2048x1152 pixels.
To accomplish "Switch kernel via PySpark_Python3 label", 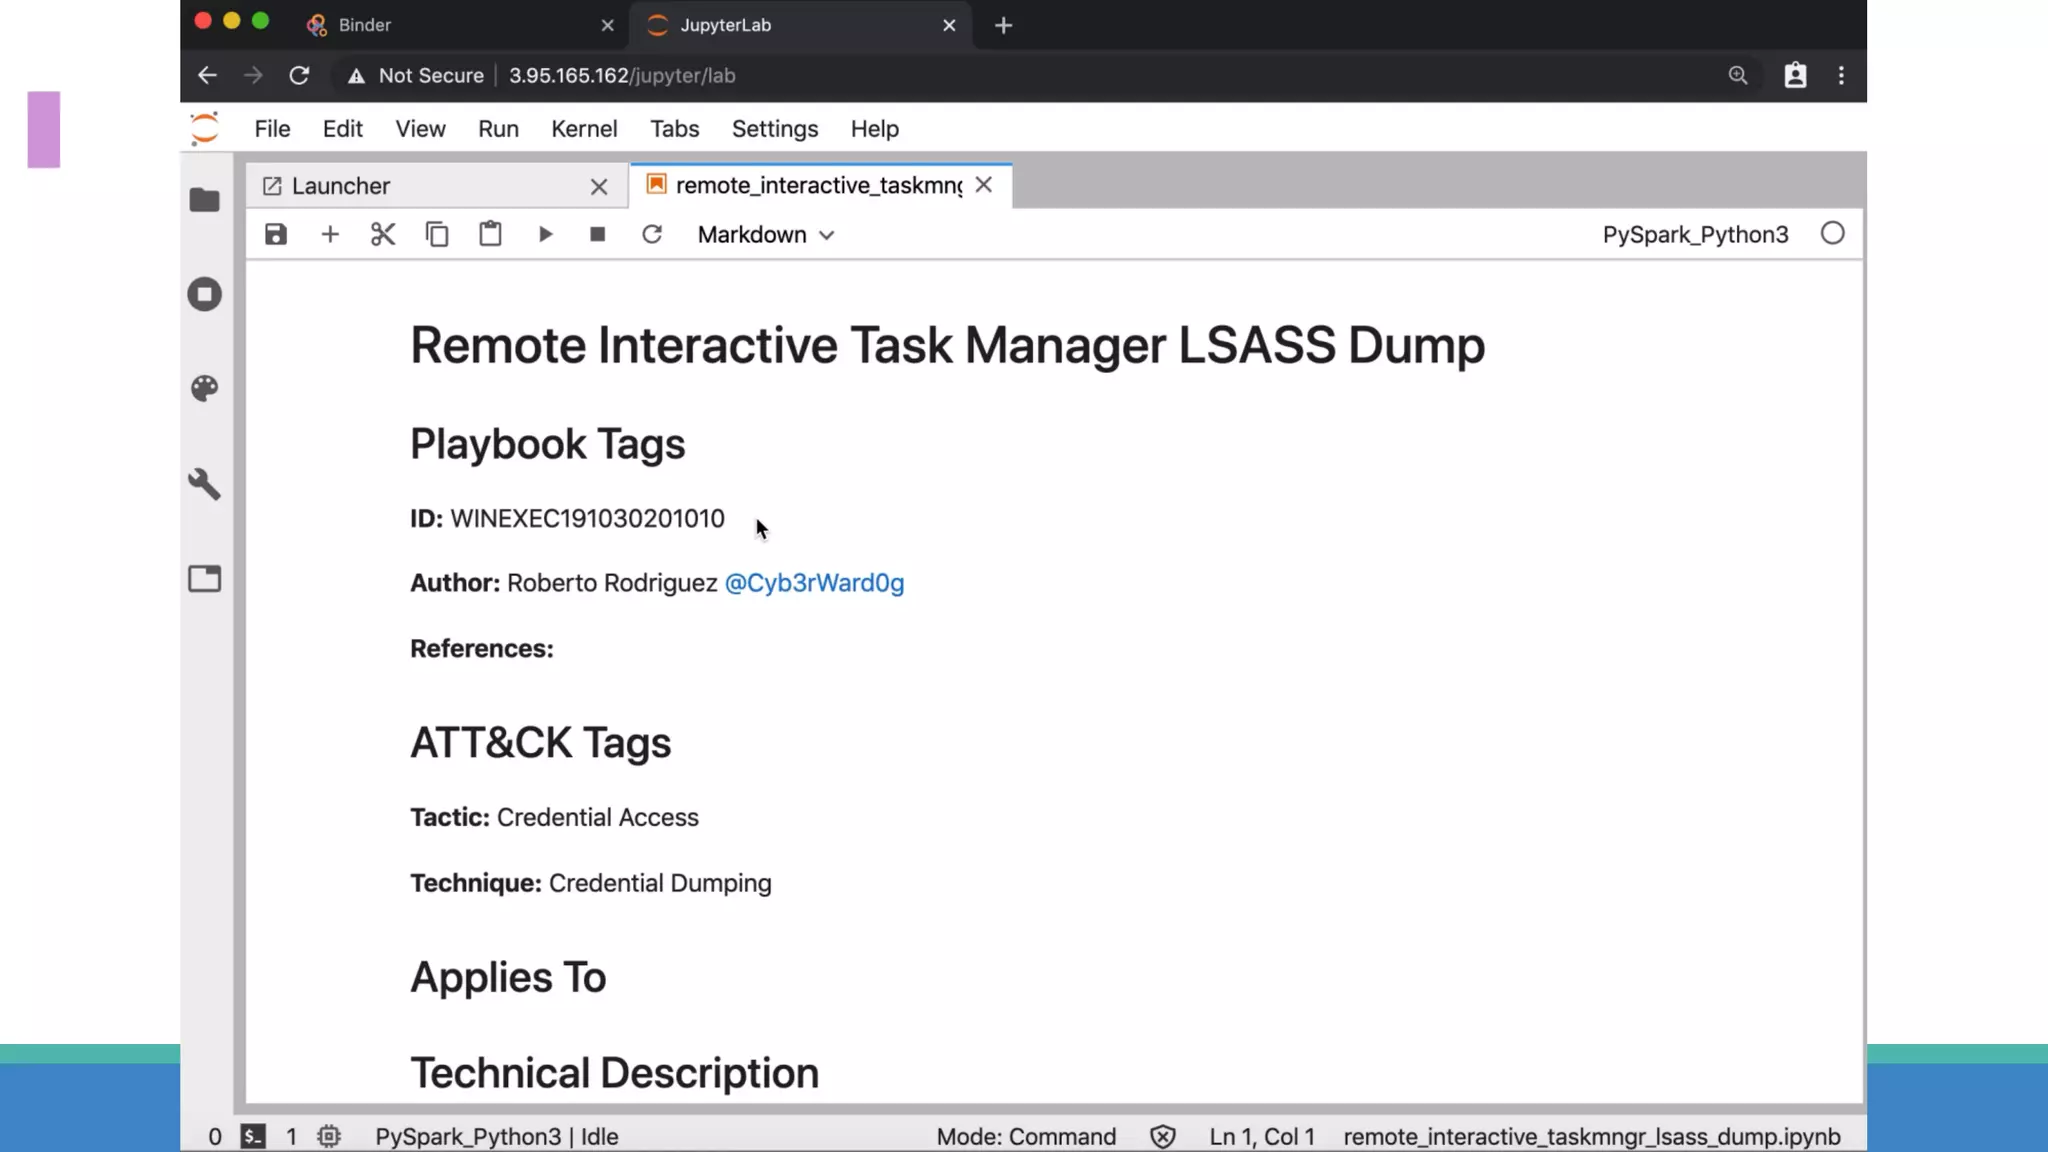I will 1695,234.
